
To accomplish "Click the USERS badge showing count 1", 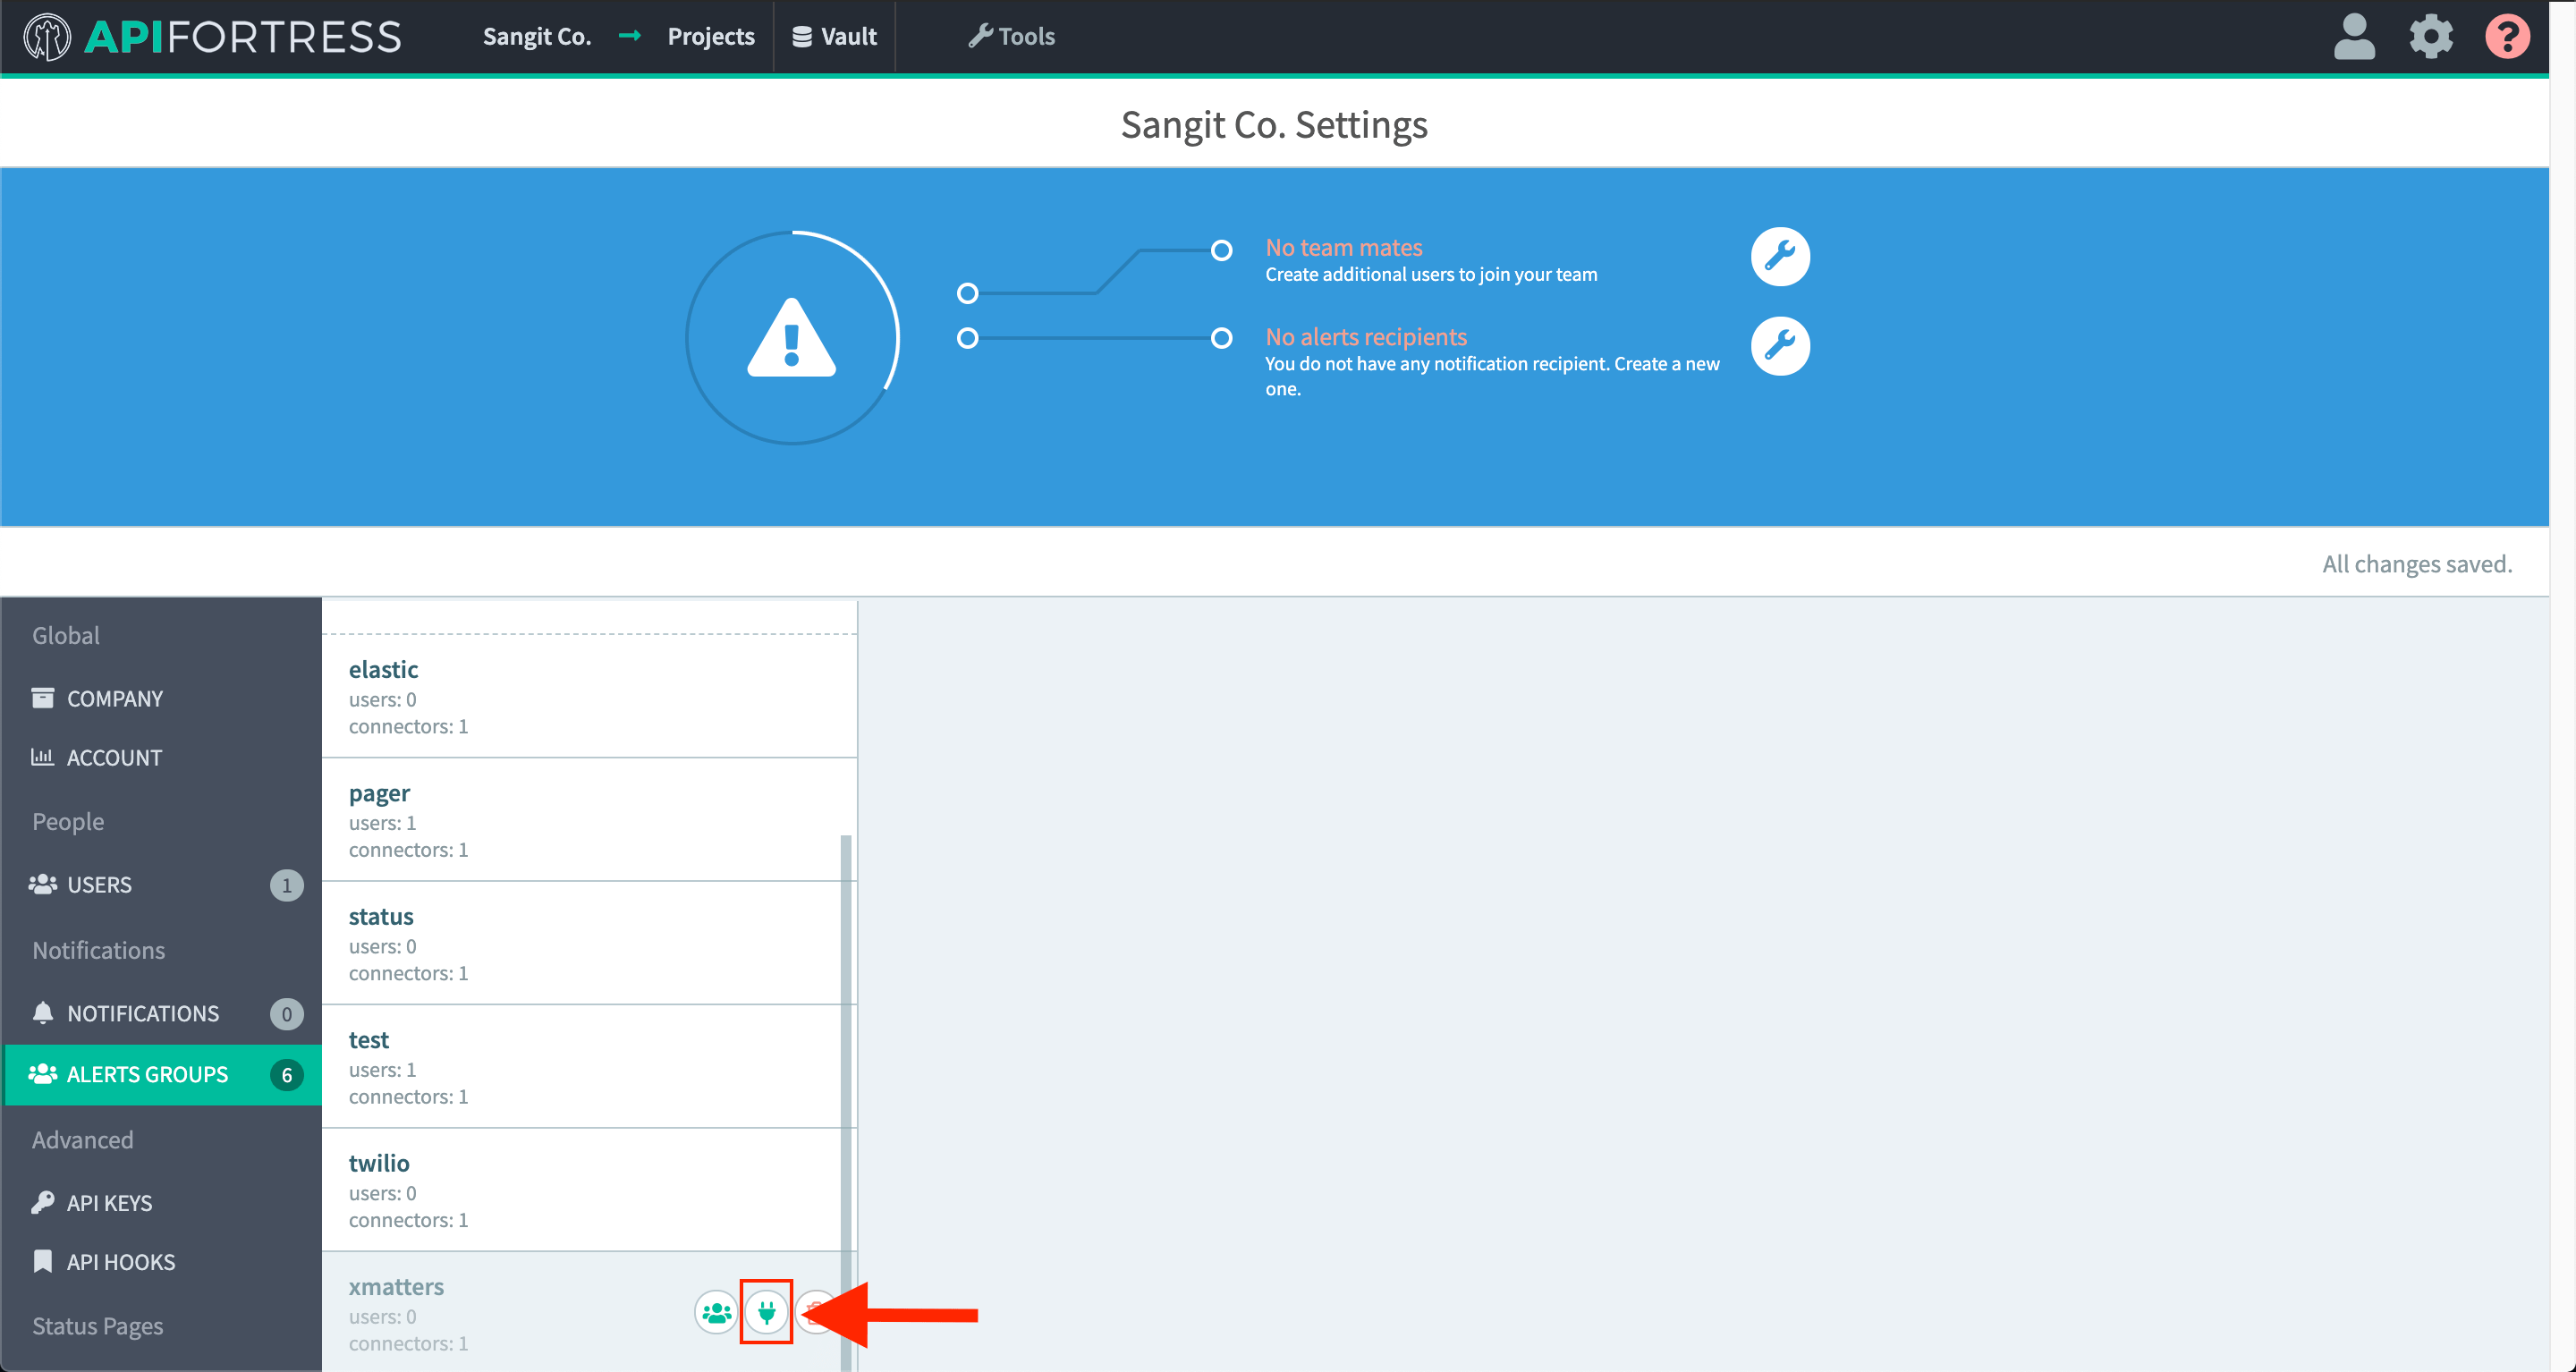I will [x=286, y=885].
